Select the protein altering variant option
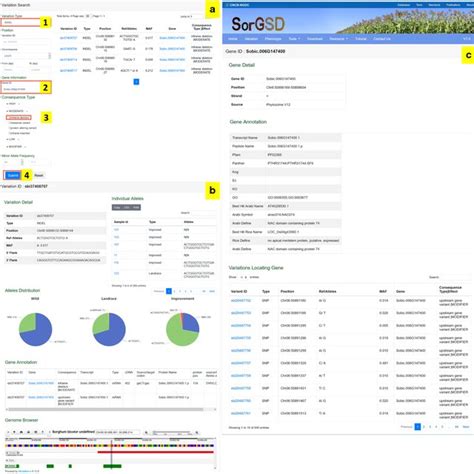The image size is (474, 474). pyautogui.click(x=23, y=128)
